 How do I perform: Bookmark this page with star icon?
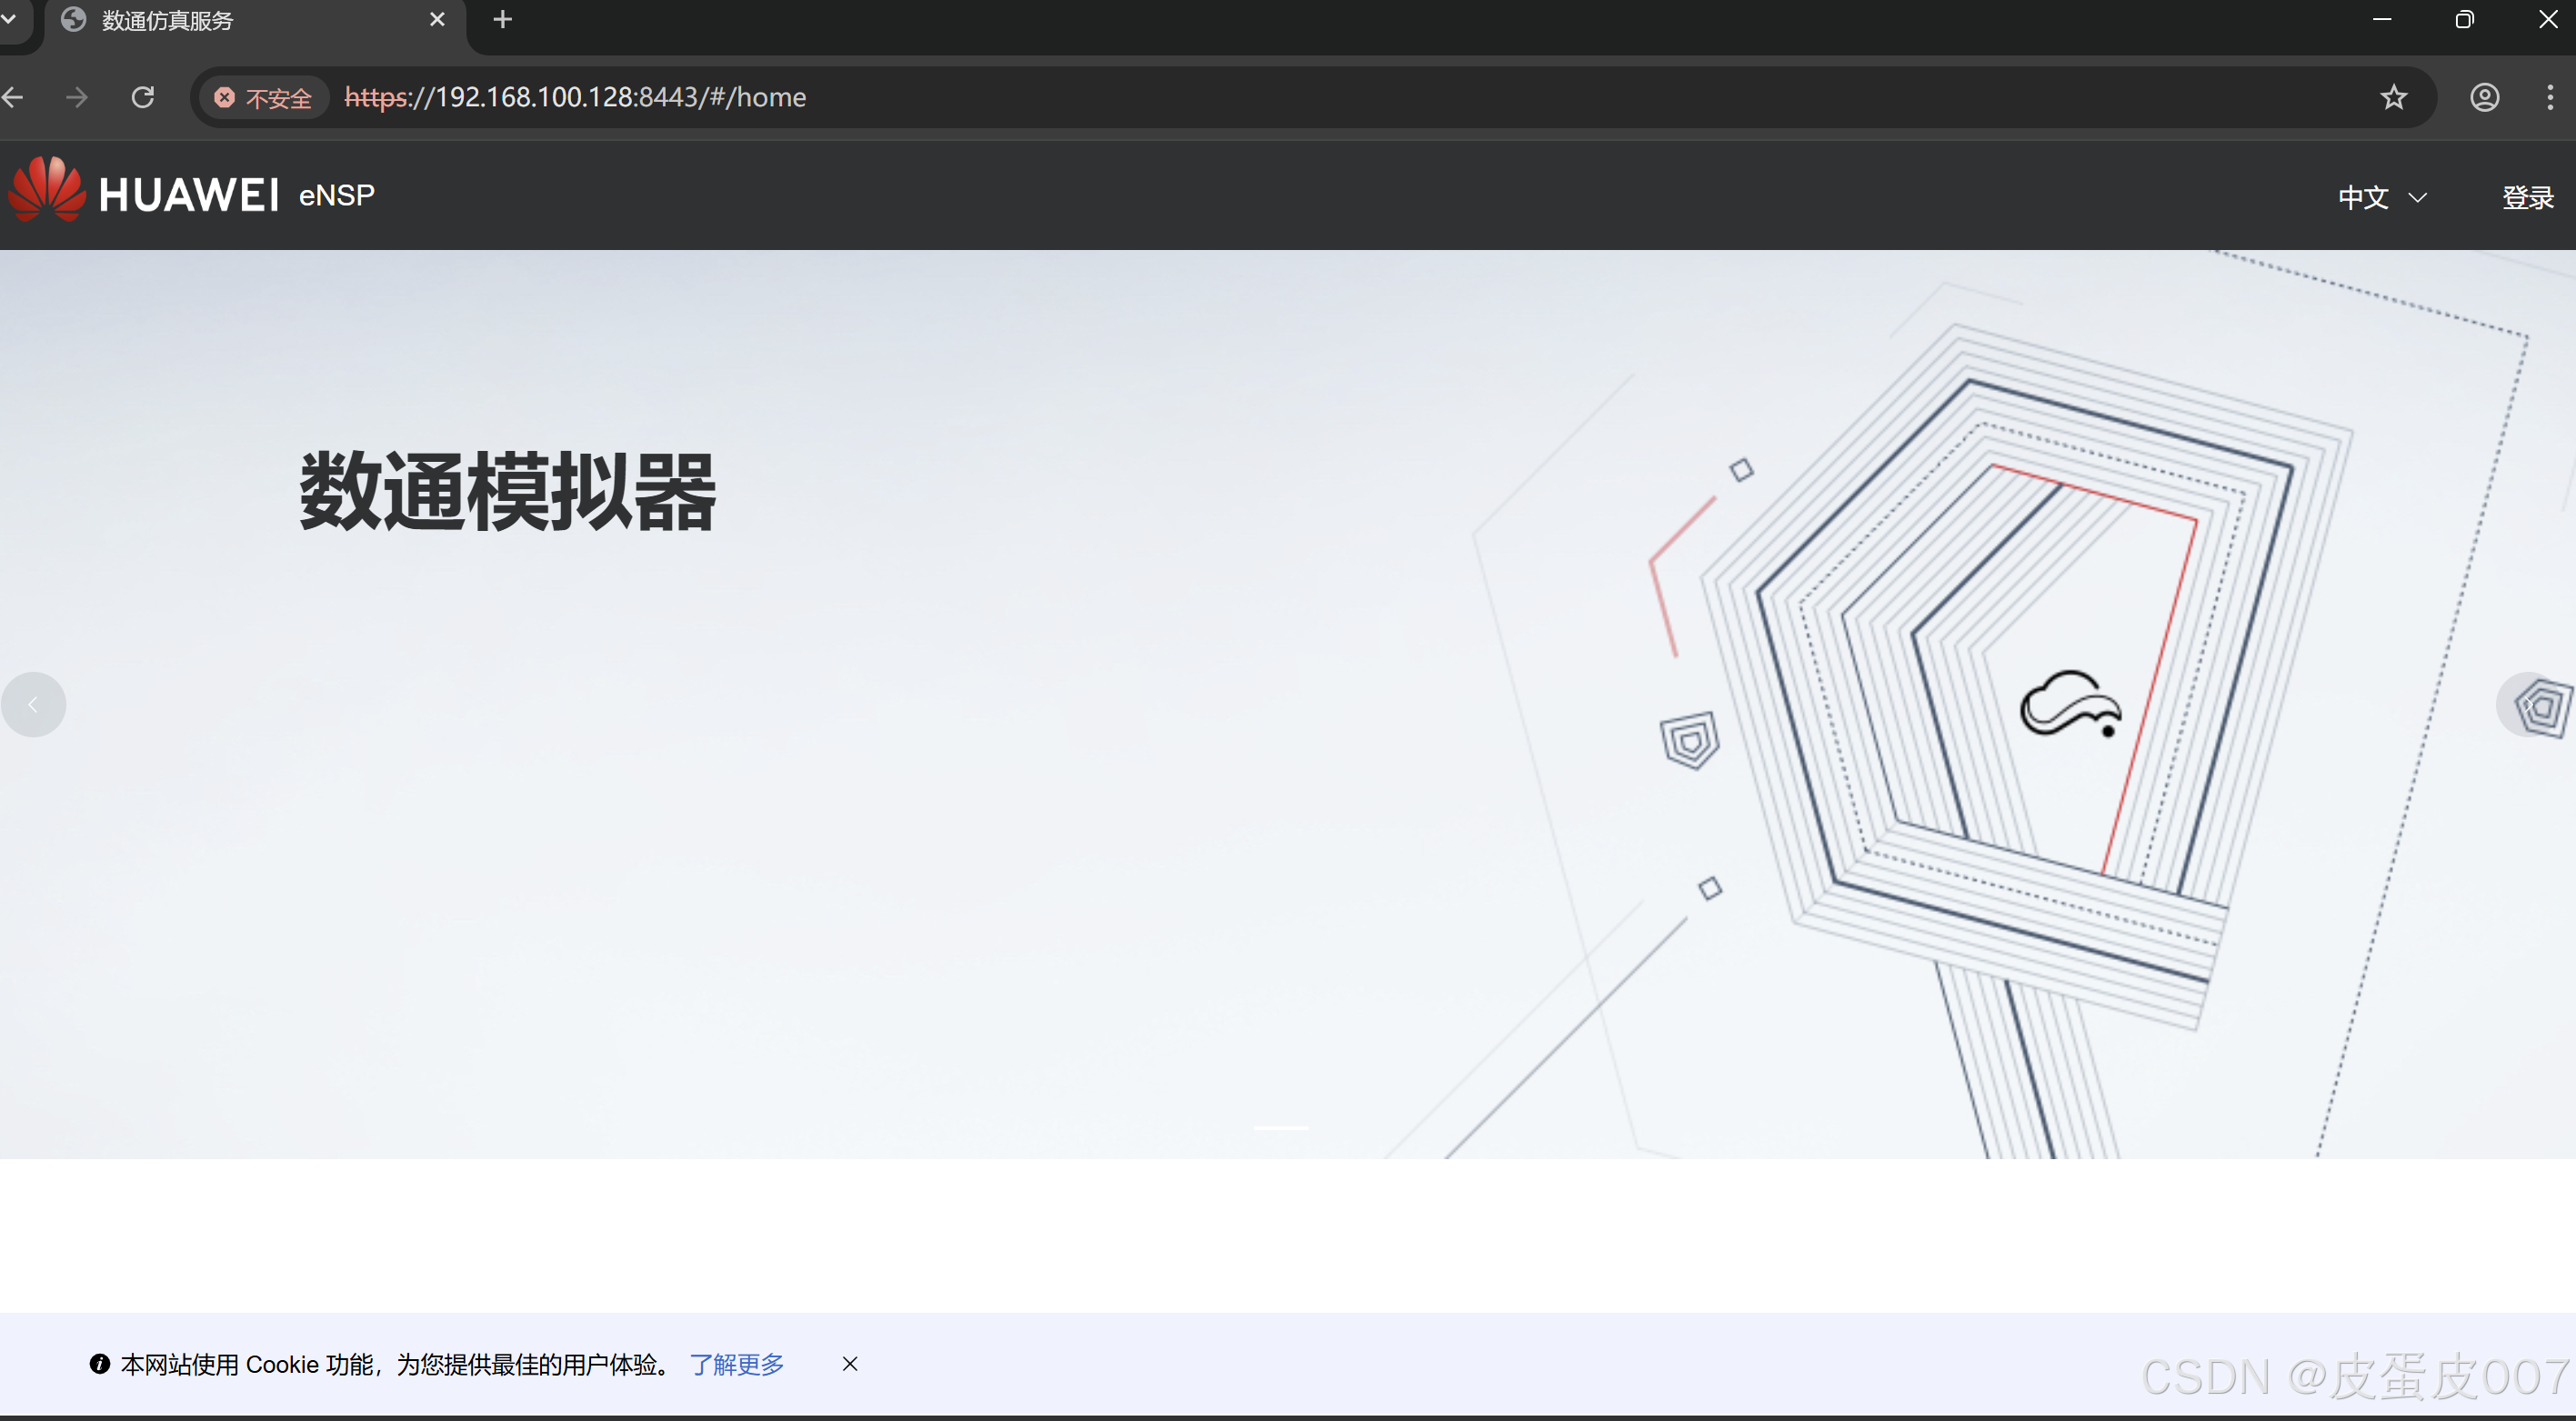point(2393,97)
